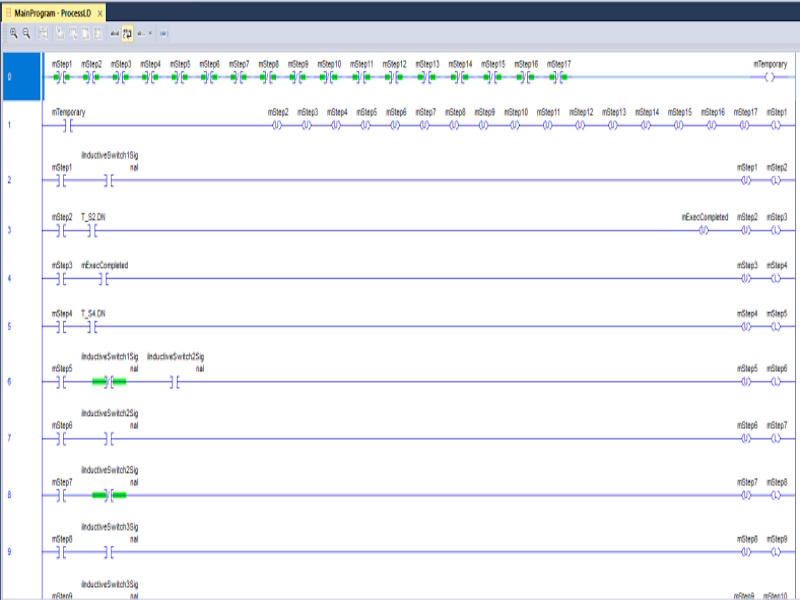Click the rightmost blue toolbar icon
Screen dimensions: 800x600
tap(163, 33)
